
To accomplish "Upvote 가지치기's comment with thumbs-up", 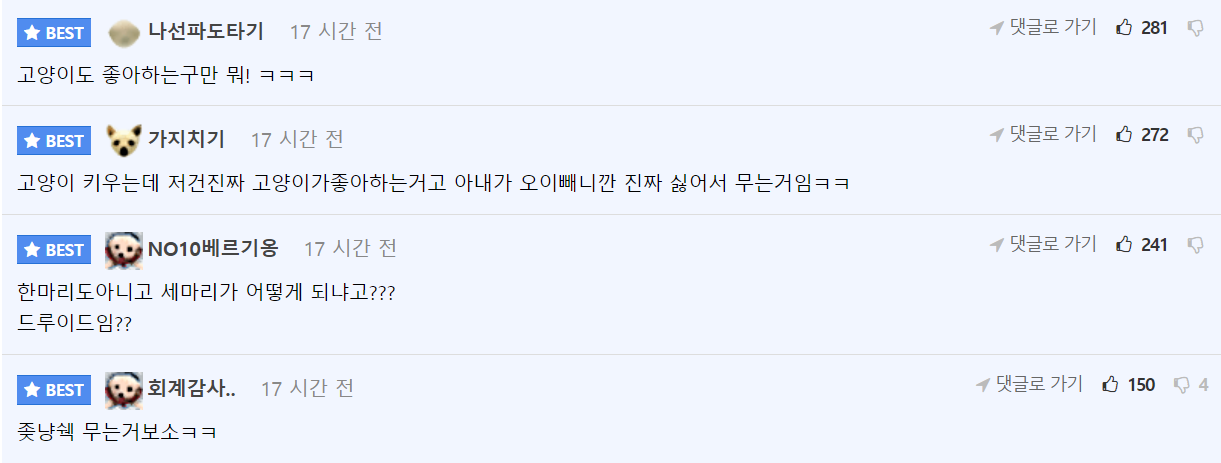I will [x=1124, y=135].
